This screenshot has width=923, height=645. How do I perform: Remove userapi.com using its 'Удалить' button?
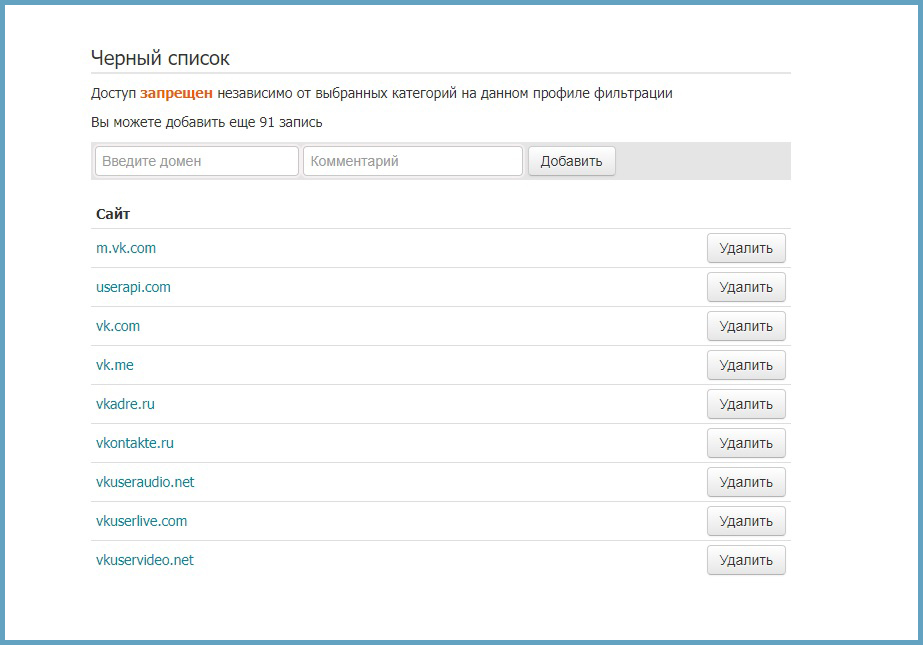point(746,287)
